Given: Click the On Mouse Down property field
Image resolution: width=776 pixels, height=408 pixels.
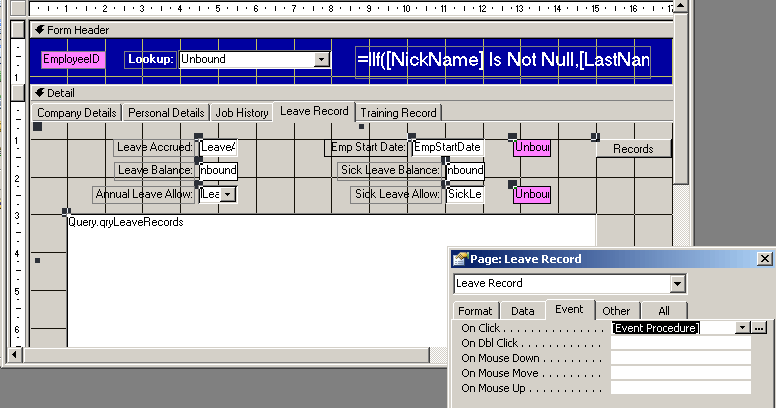Looking at the screenshot, I should coord(681,358).
